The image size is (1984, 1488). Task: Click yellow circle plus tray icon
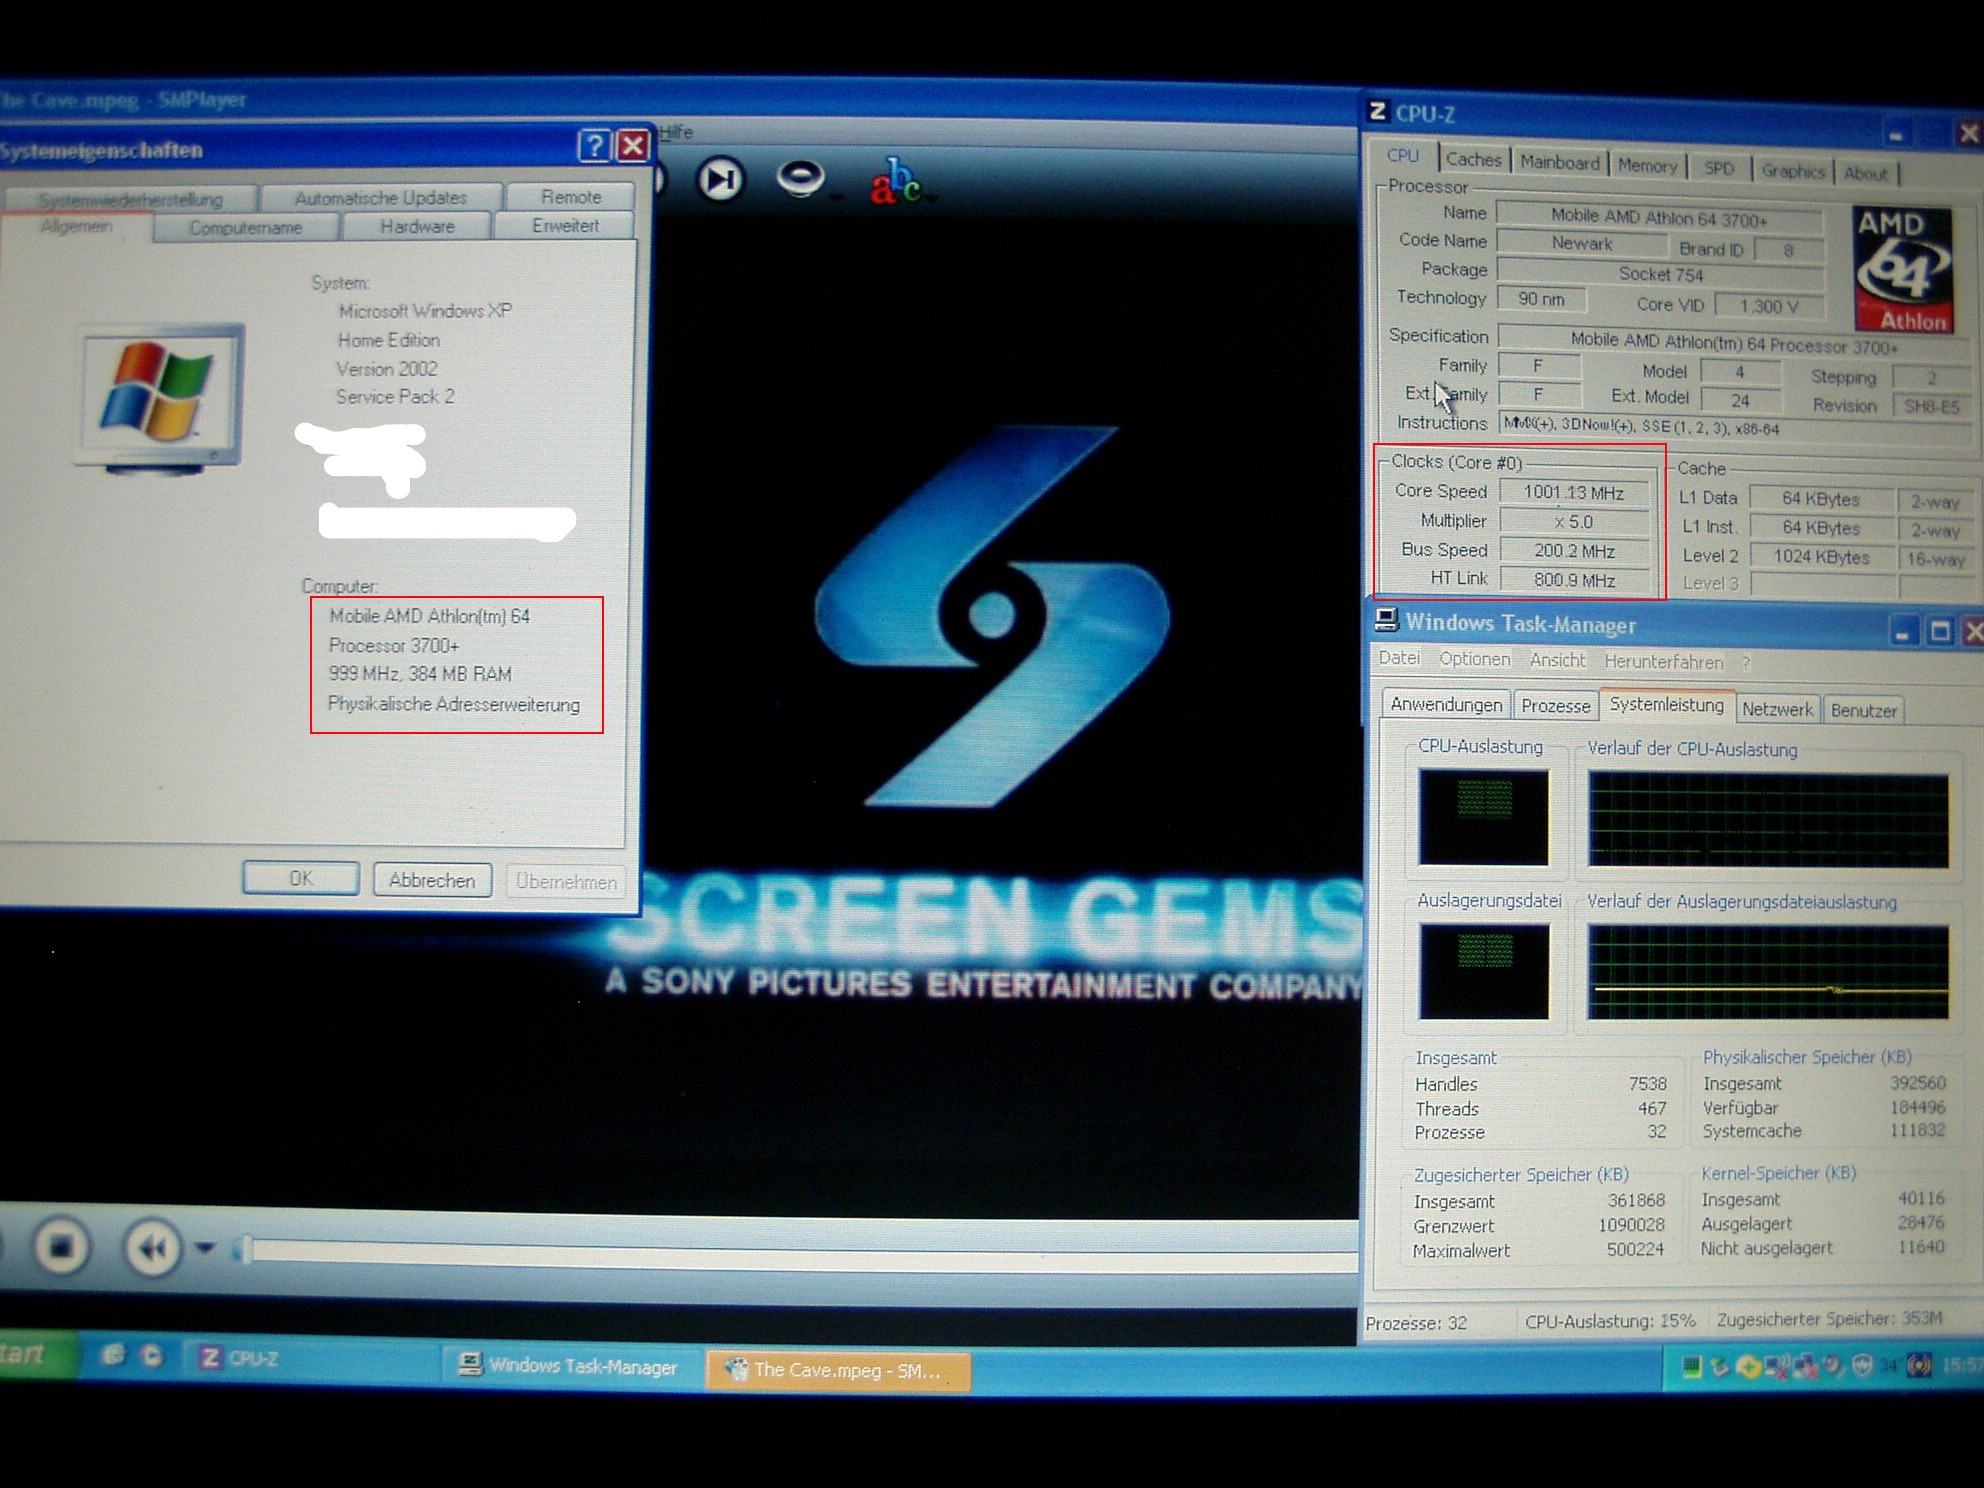(x=1748, y=1366)
